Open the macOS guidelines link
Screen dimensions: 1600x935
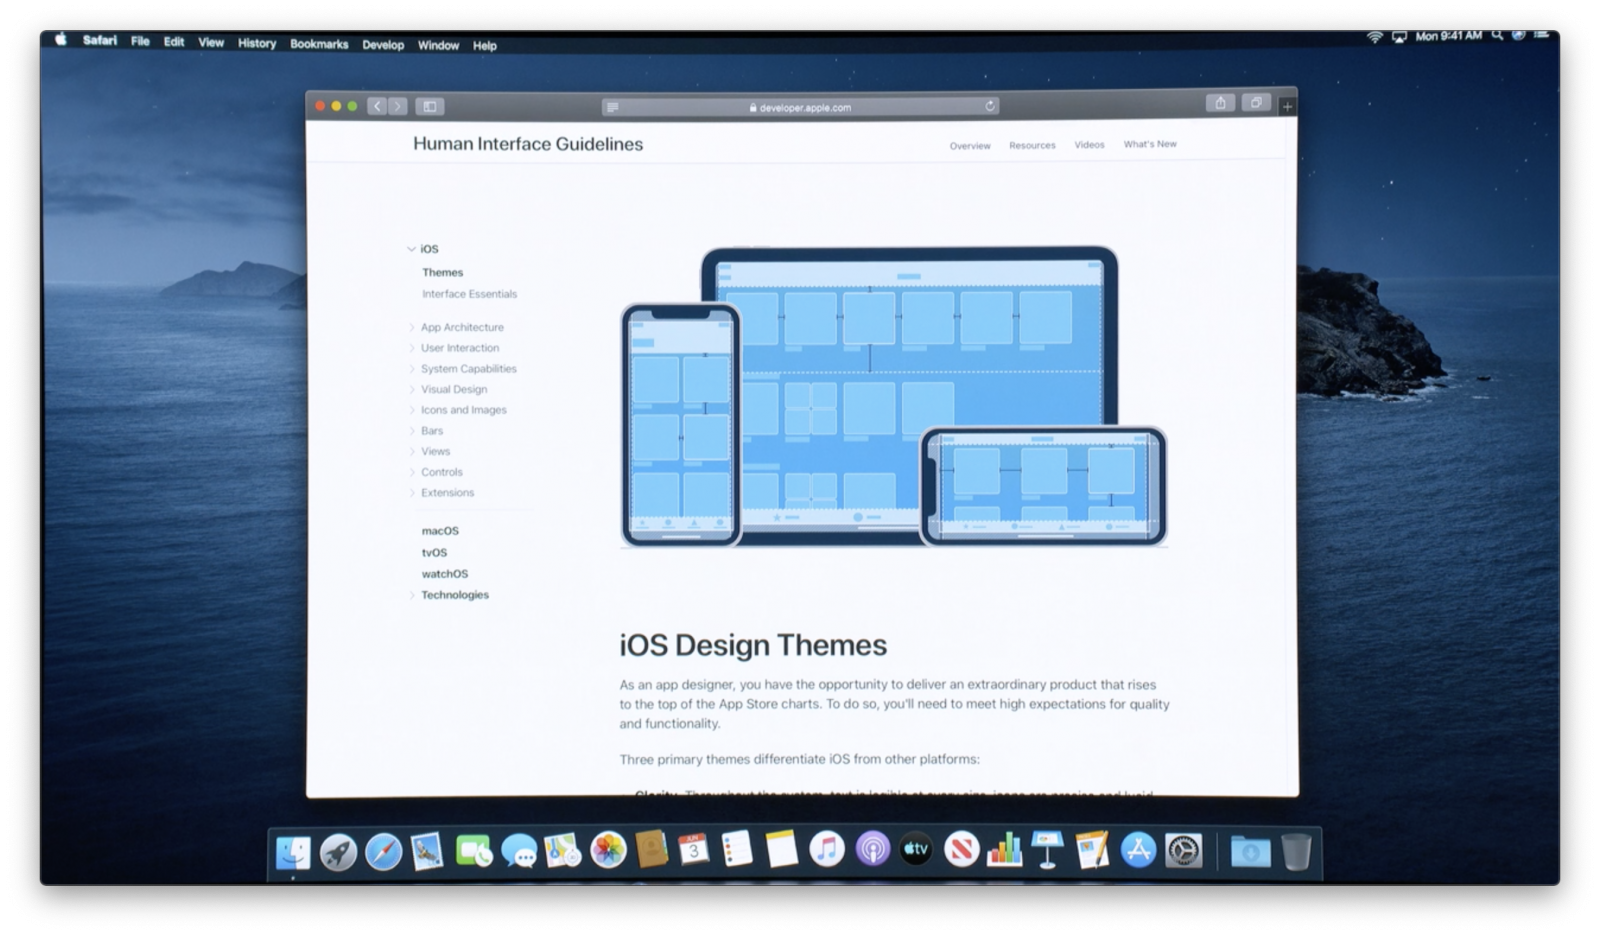(x=440, y=531)
